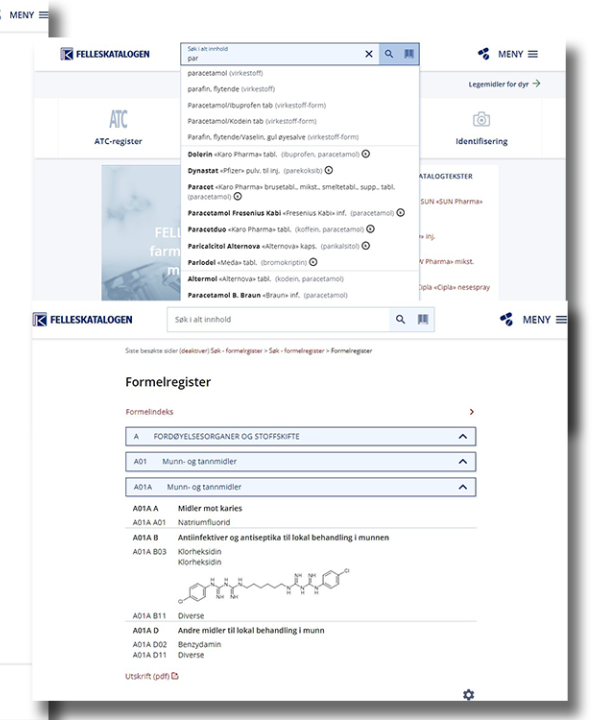Screen dimensions: 600x720
Task: Click the search magnifier in Formelregister header
Action: (x=400, y=319)
